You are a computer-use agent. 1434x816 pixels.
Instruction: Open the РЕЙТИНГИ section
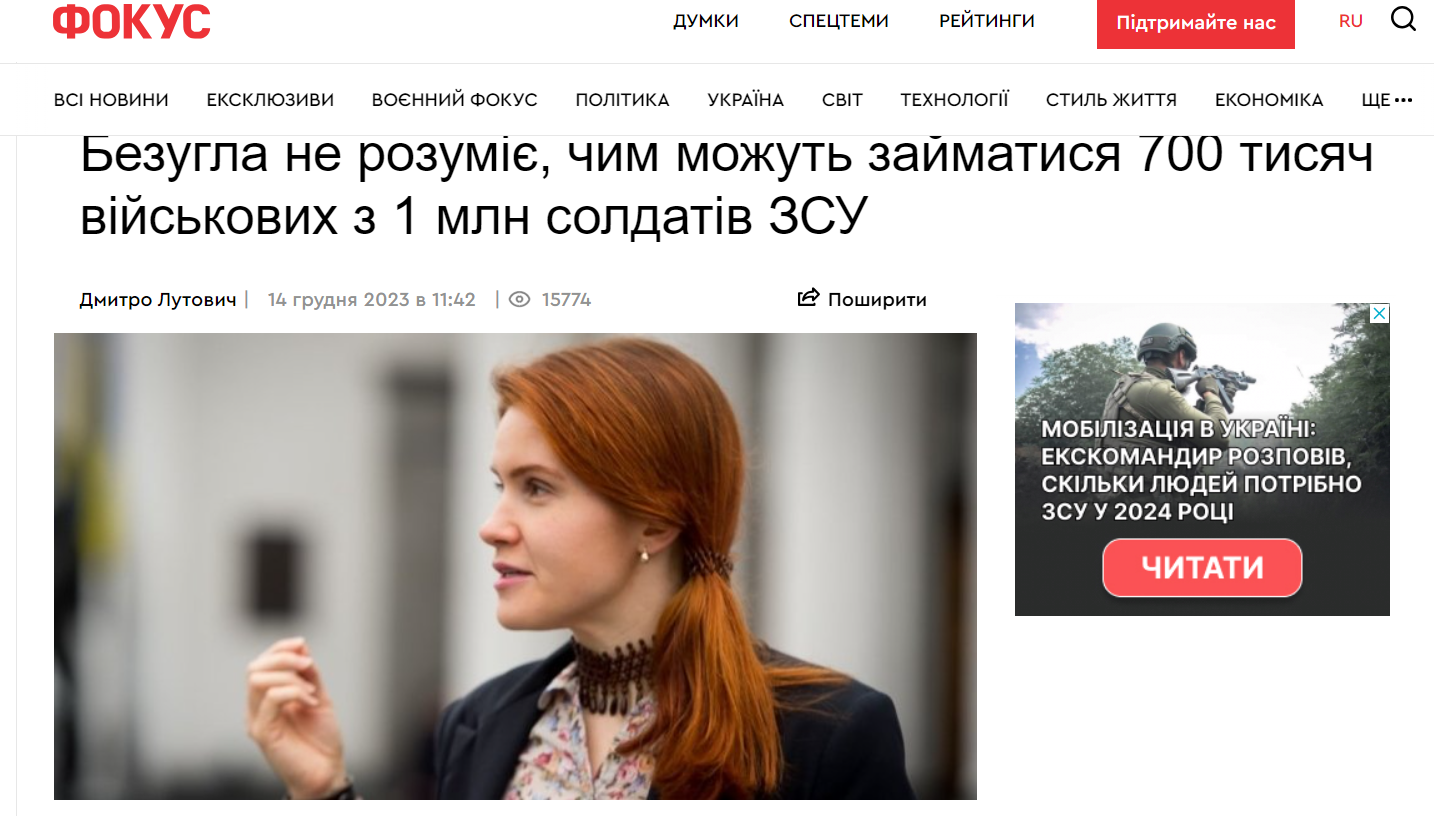(987, 21)
